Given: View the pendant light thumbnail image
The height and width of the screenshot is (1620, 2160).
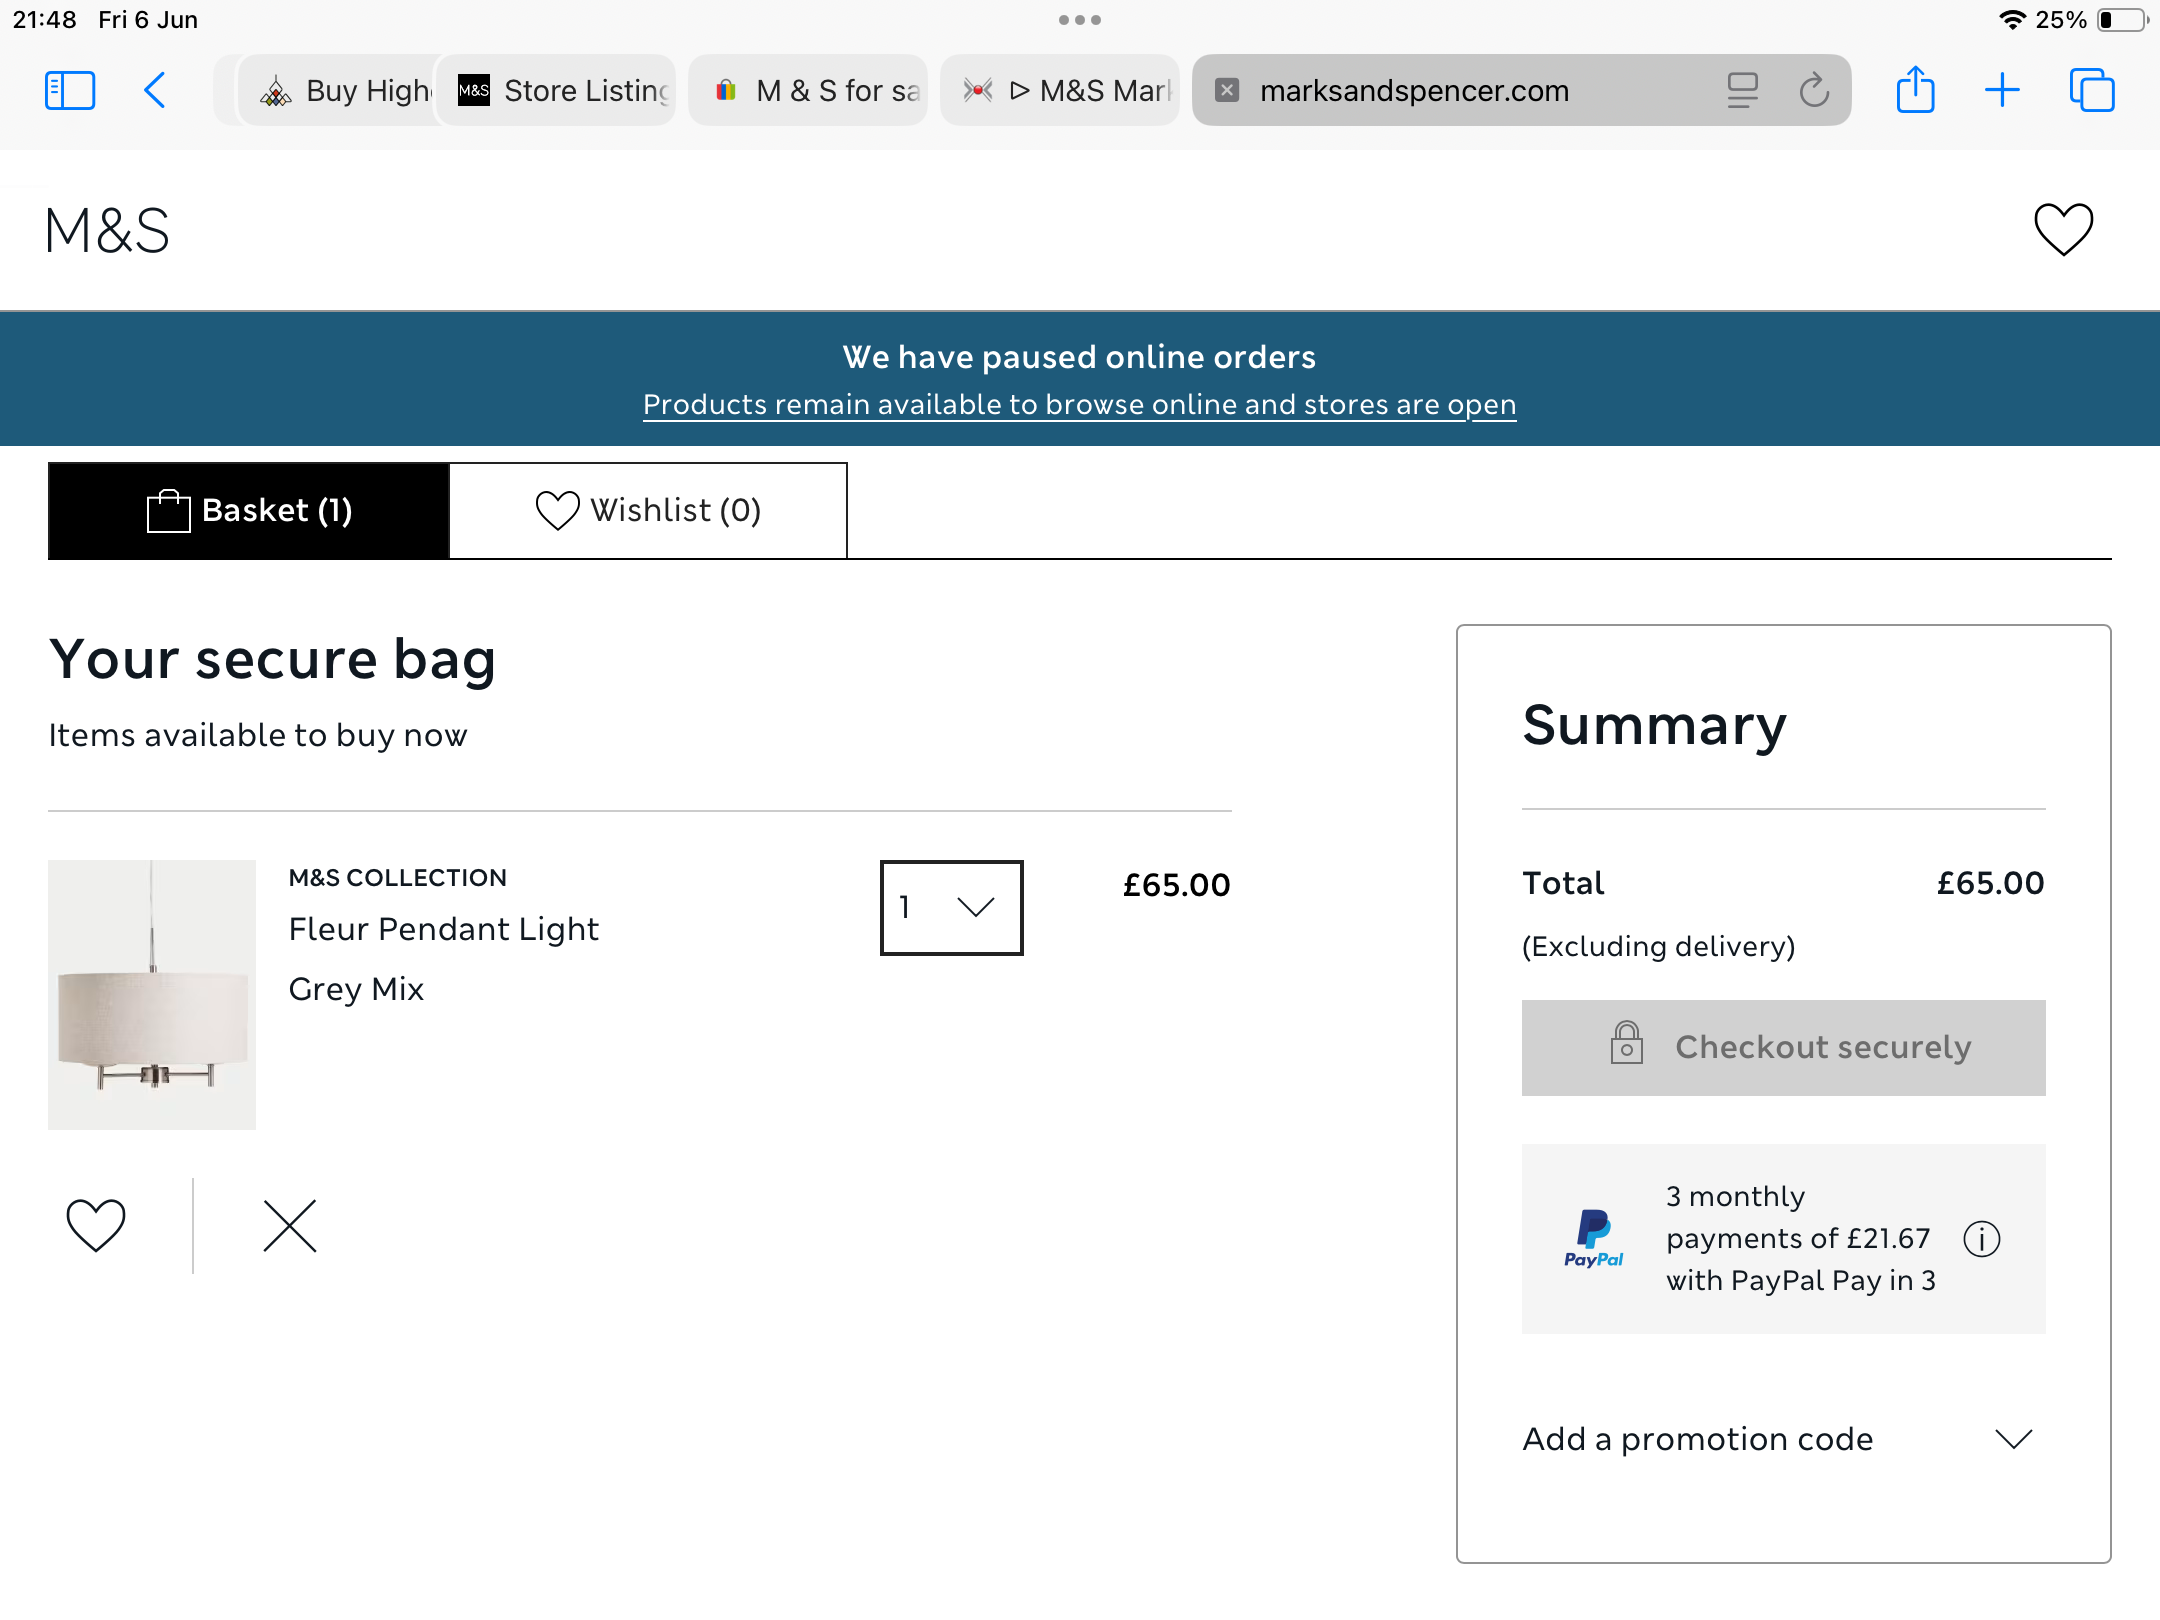Looking at the screenshot, I should [152, 995].
